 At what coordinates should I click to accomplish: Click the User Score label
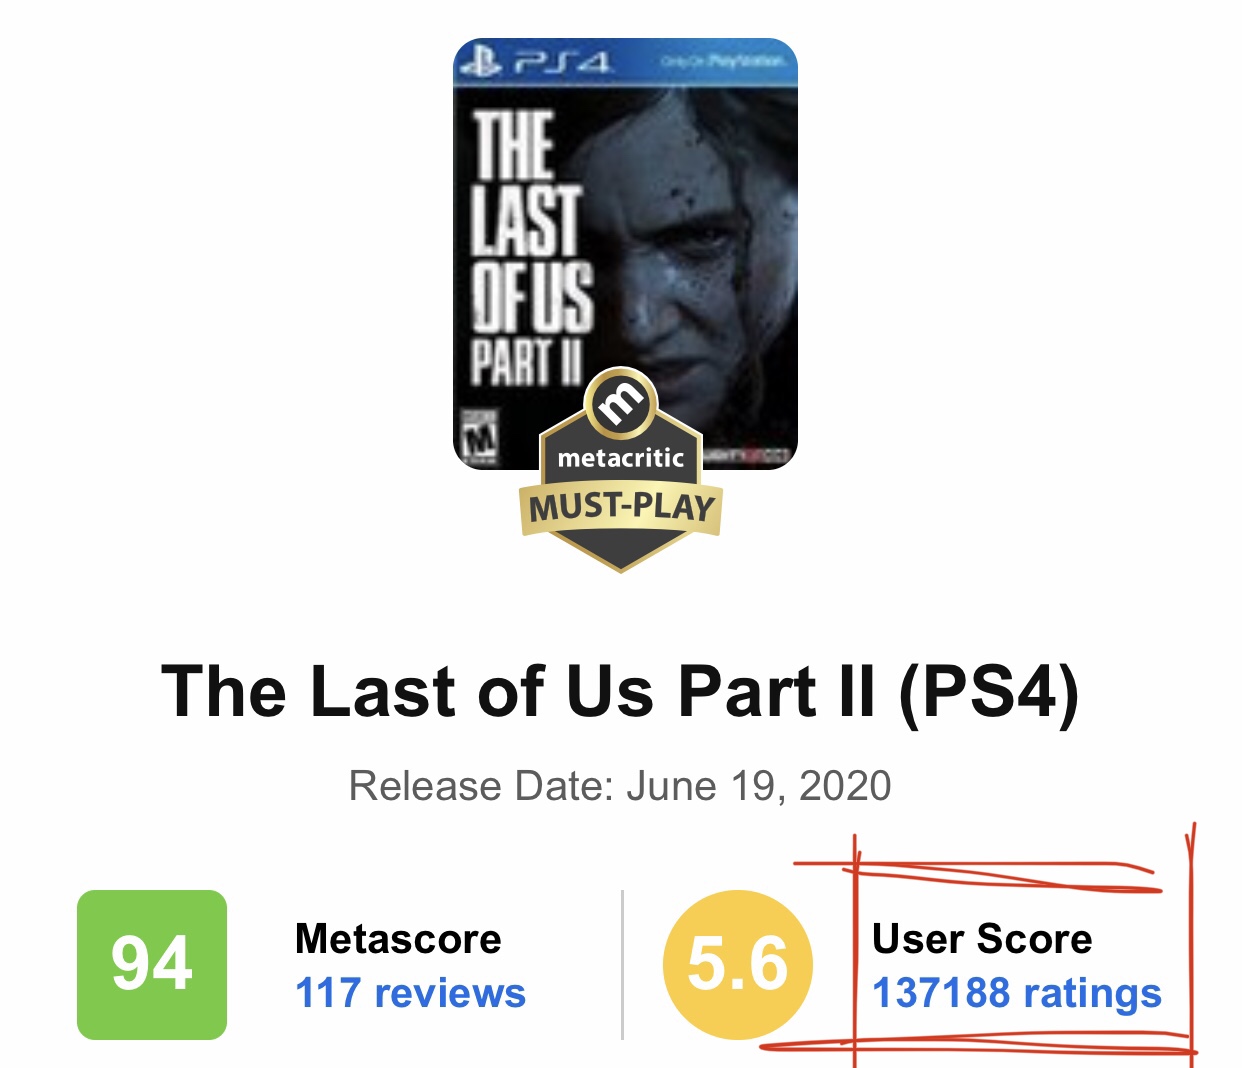tap(982, 939)
